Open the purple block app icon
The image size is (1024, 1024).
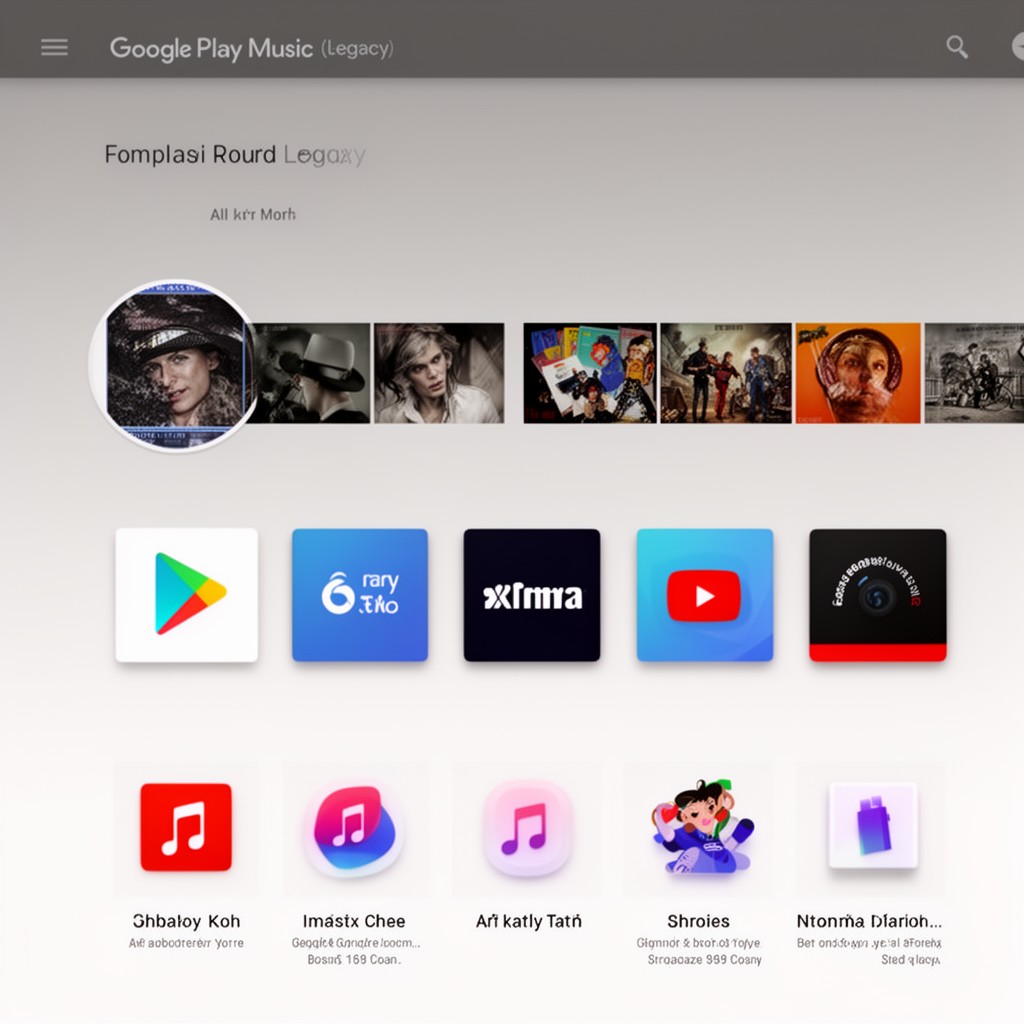point(873,825)
